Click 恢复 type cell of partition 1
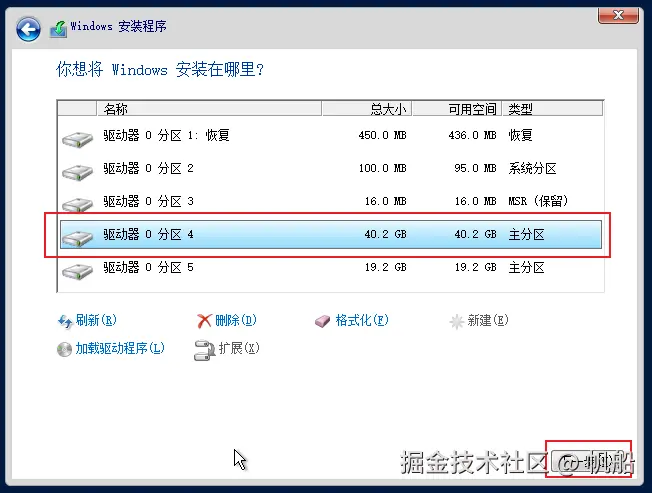The image size is (652, 493). [520, 135]
